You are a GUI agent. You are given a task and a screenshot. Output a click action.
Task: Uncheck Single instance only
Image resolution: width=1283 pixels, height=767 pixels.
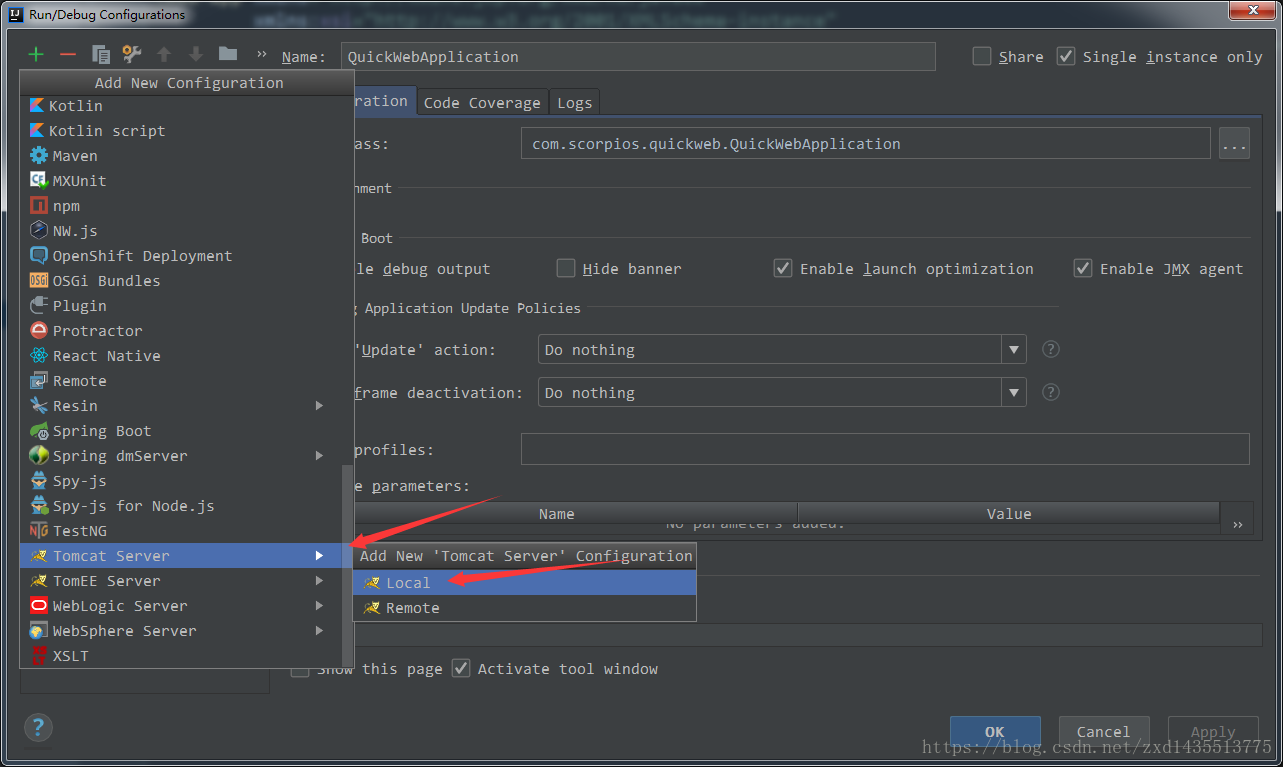click(x=1066, y=56)
